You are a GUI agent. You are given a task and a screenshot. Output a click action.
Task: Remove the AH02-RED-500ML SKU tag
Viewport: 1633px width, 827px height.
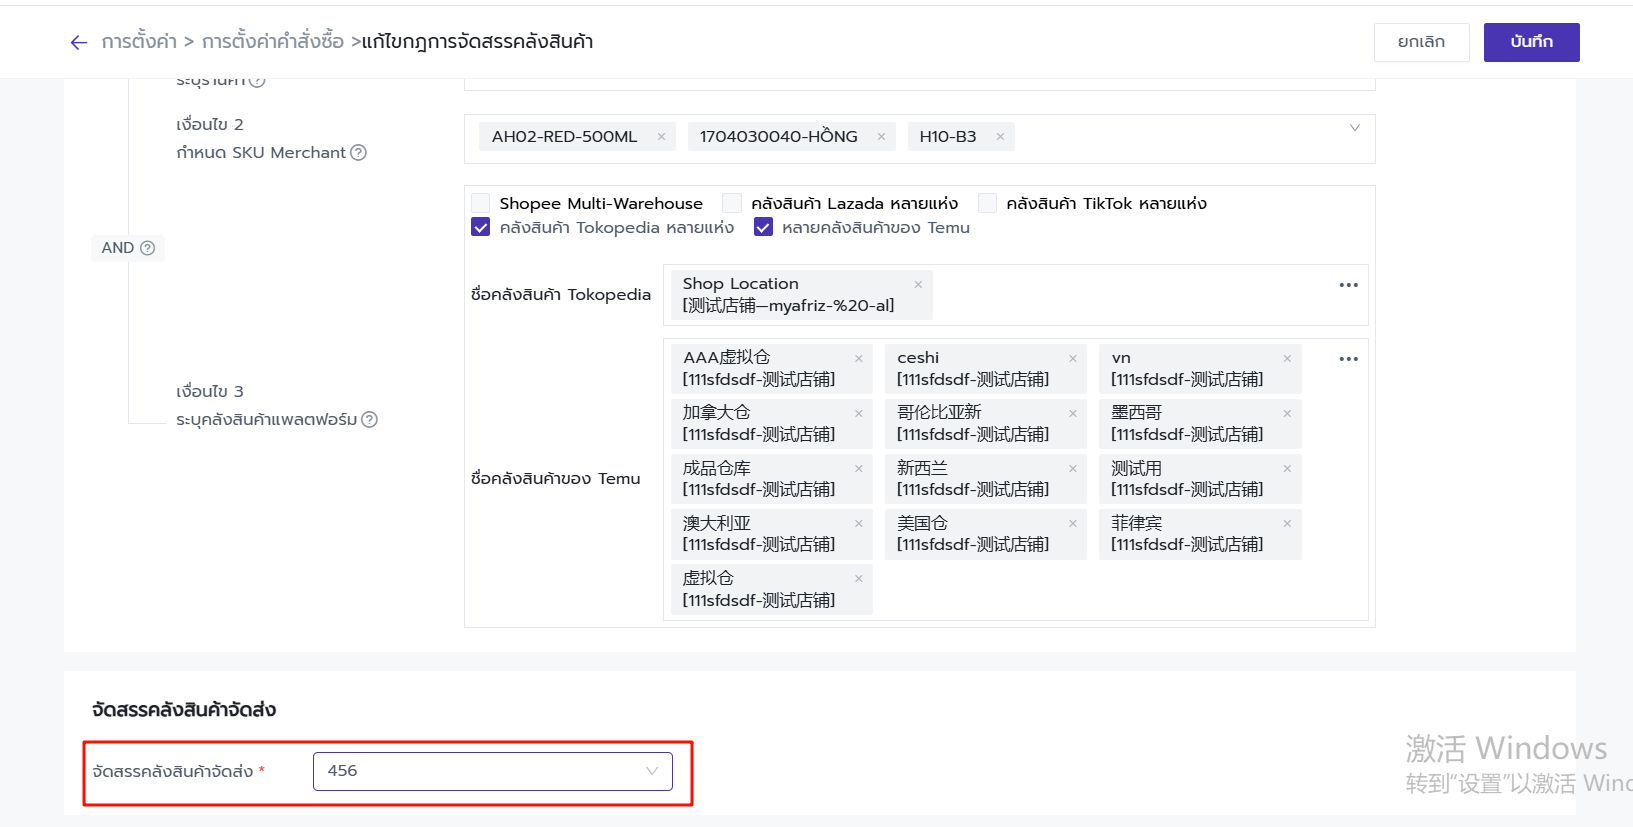point(661,137)
